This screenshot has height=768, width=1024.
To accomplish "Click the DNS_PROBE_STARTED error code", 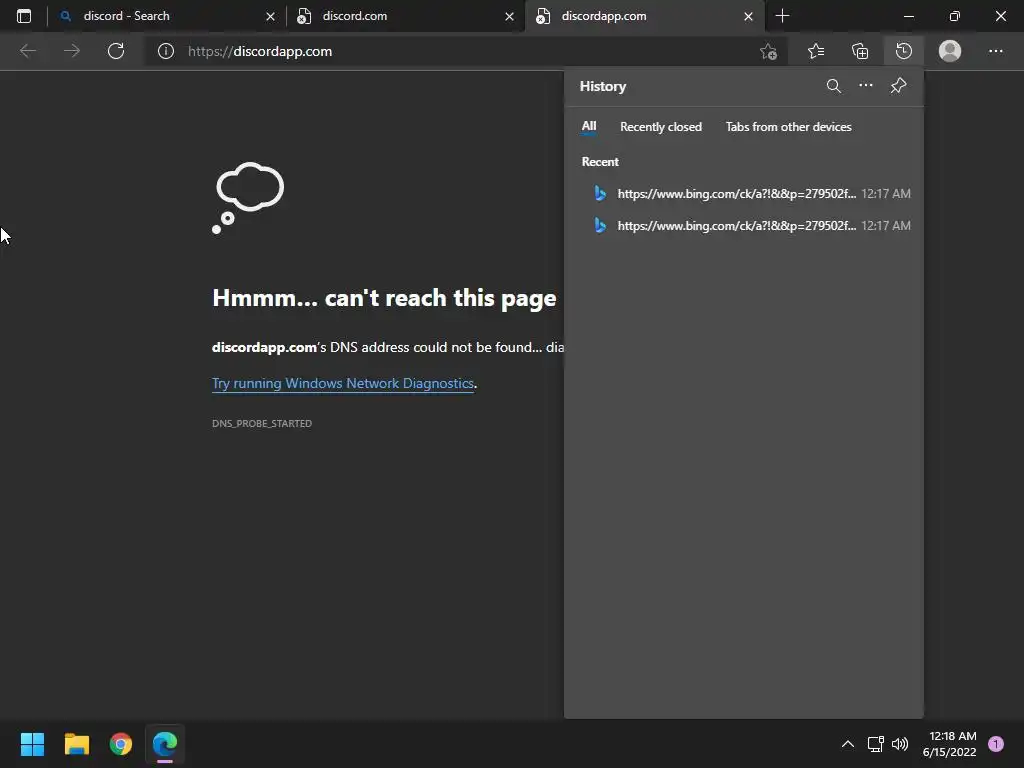I will click(x=262, y=423).
